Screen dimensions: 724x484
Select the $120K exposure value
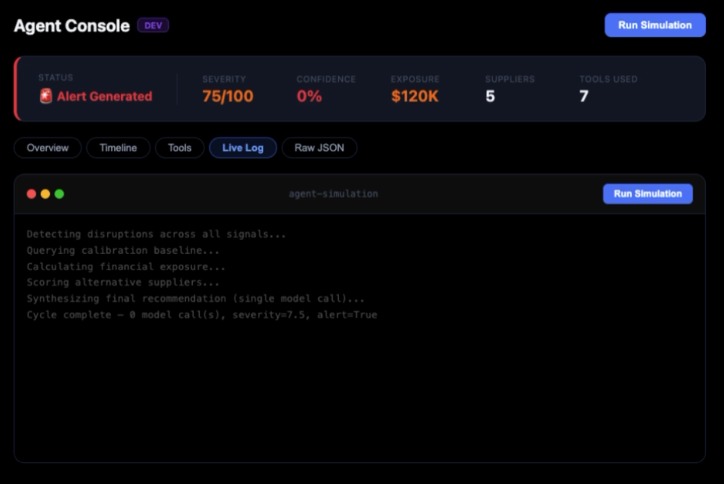[x=415, y=96]
